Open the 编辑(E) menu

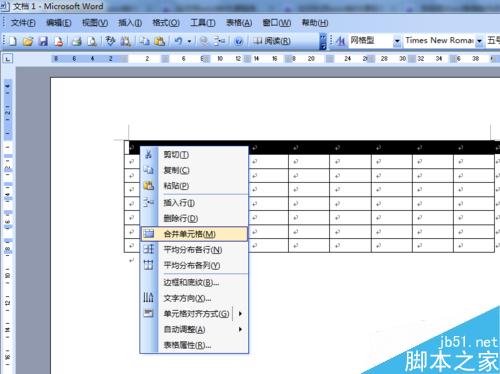tap(59, 23)
